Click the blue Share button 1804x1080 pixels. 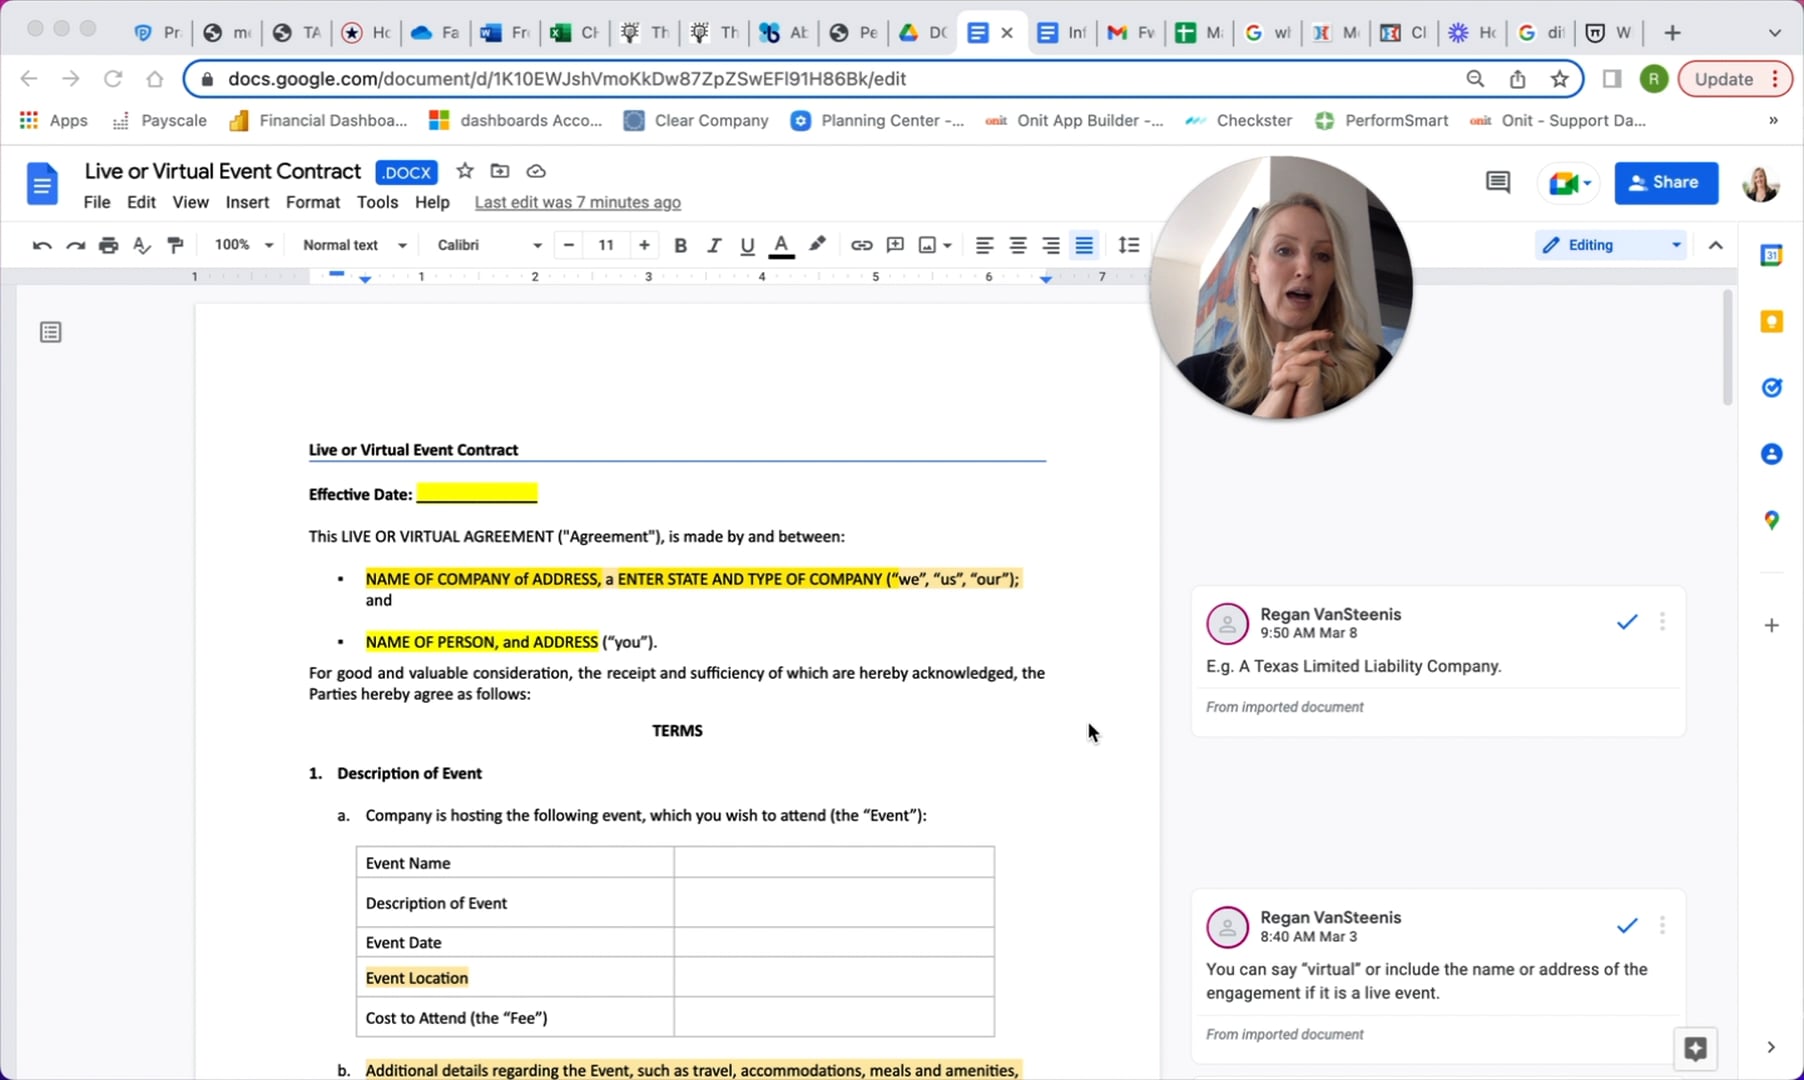1666,182
